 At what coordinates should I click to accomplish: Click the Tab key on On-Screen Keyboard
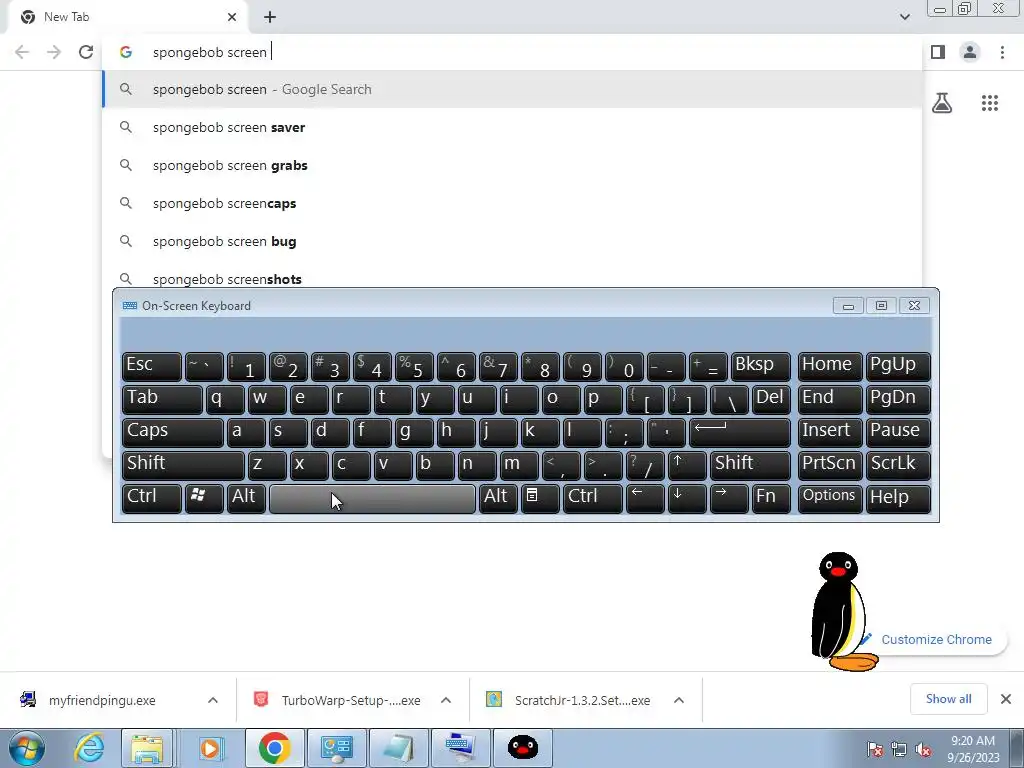[x=162, y=398]
